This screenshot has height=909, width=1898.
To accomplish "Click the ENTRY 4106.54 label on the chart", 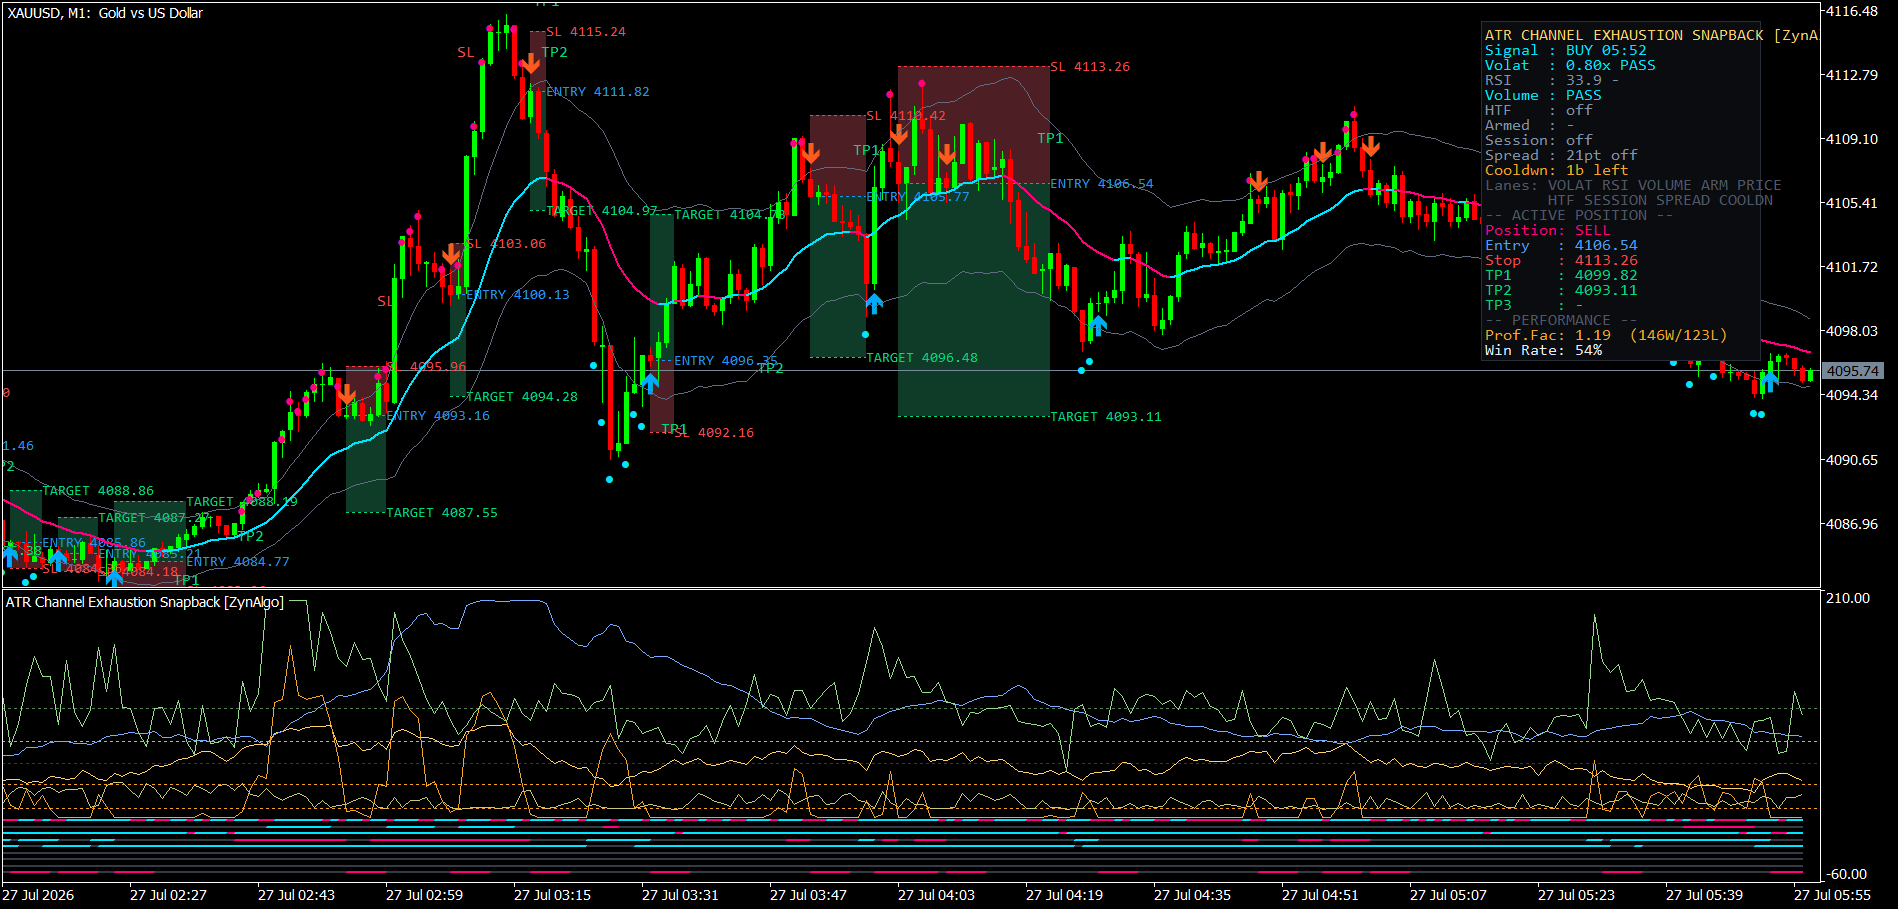I will [1102, 184].
